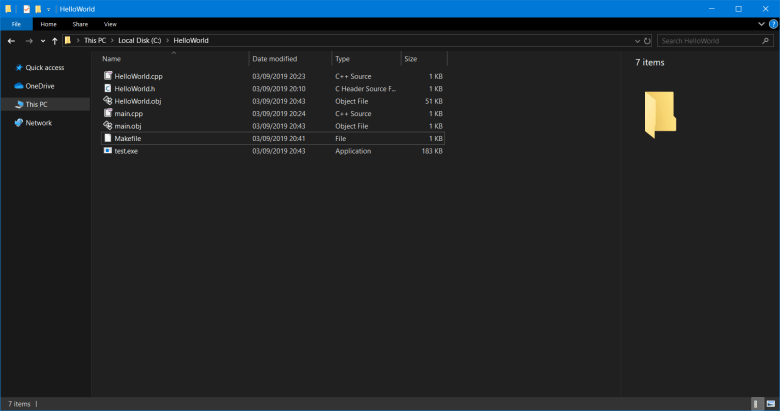The width and height of the screenshot is (780, 411).
Task: Click 03/09/2019 20:23 date of HelloWorld.cpp
Action: (x=279, y=76)
